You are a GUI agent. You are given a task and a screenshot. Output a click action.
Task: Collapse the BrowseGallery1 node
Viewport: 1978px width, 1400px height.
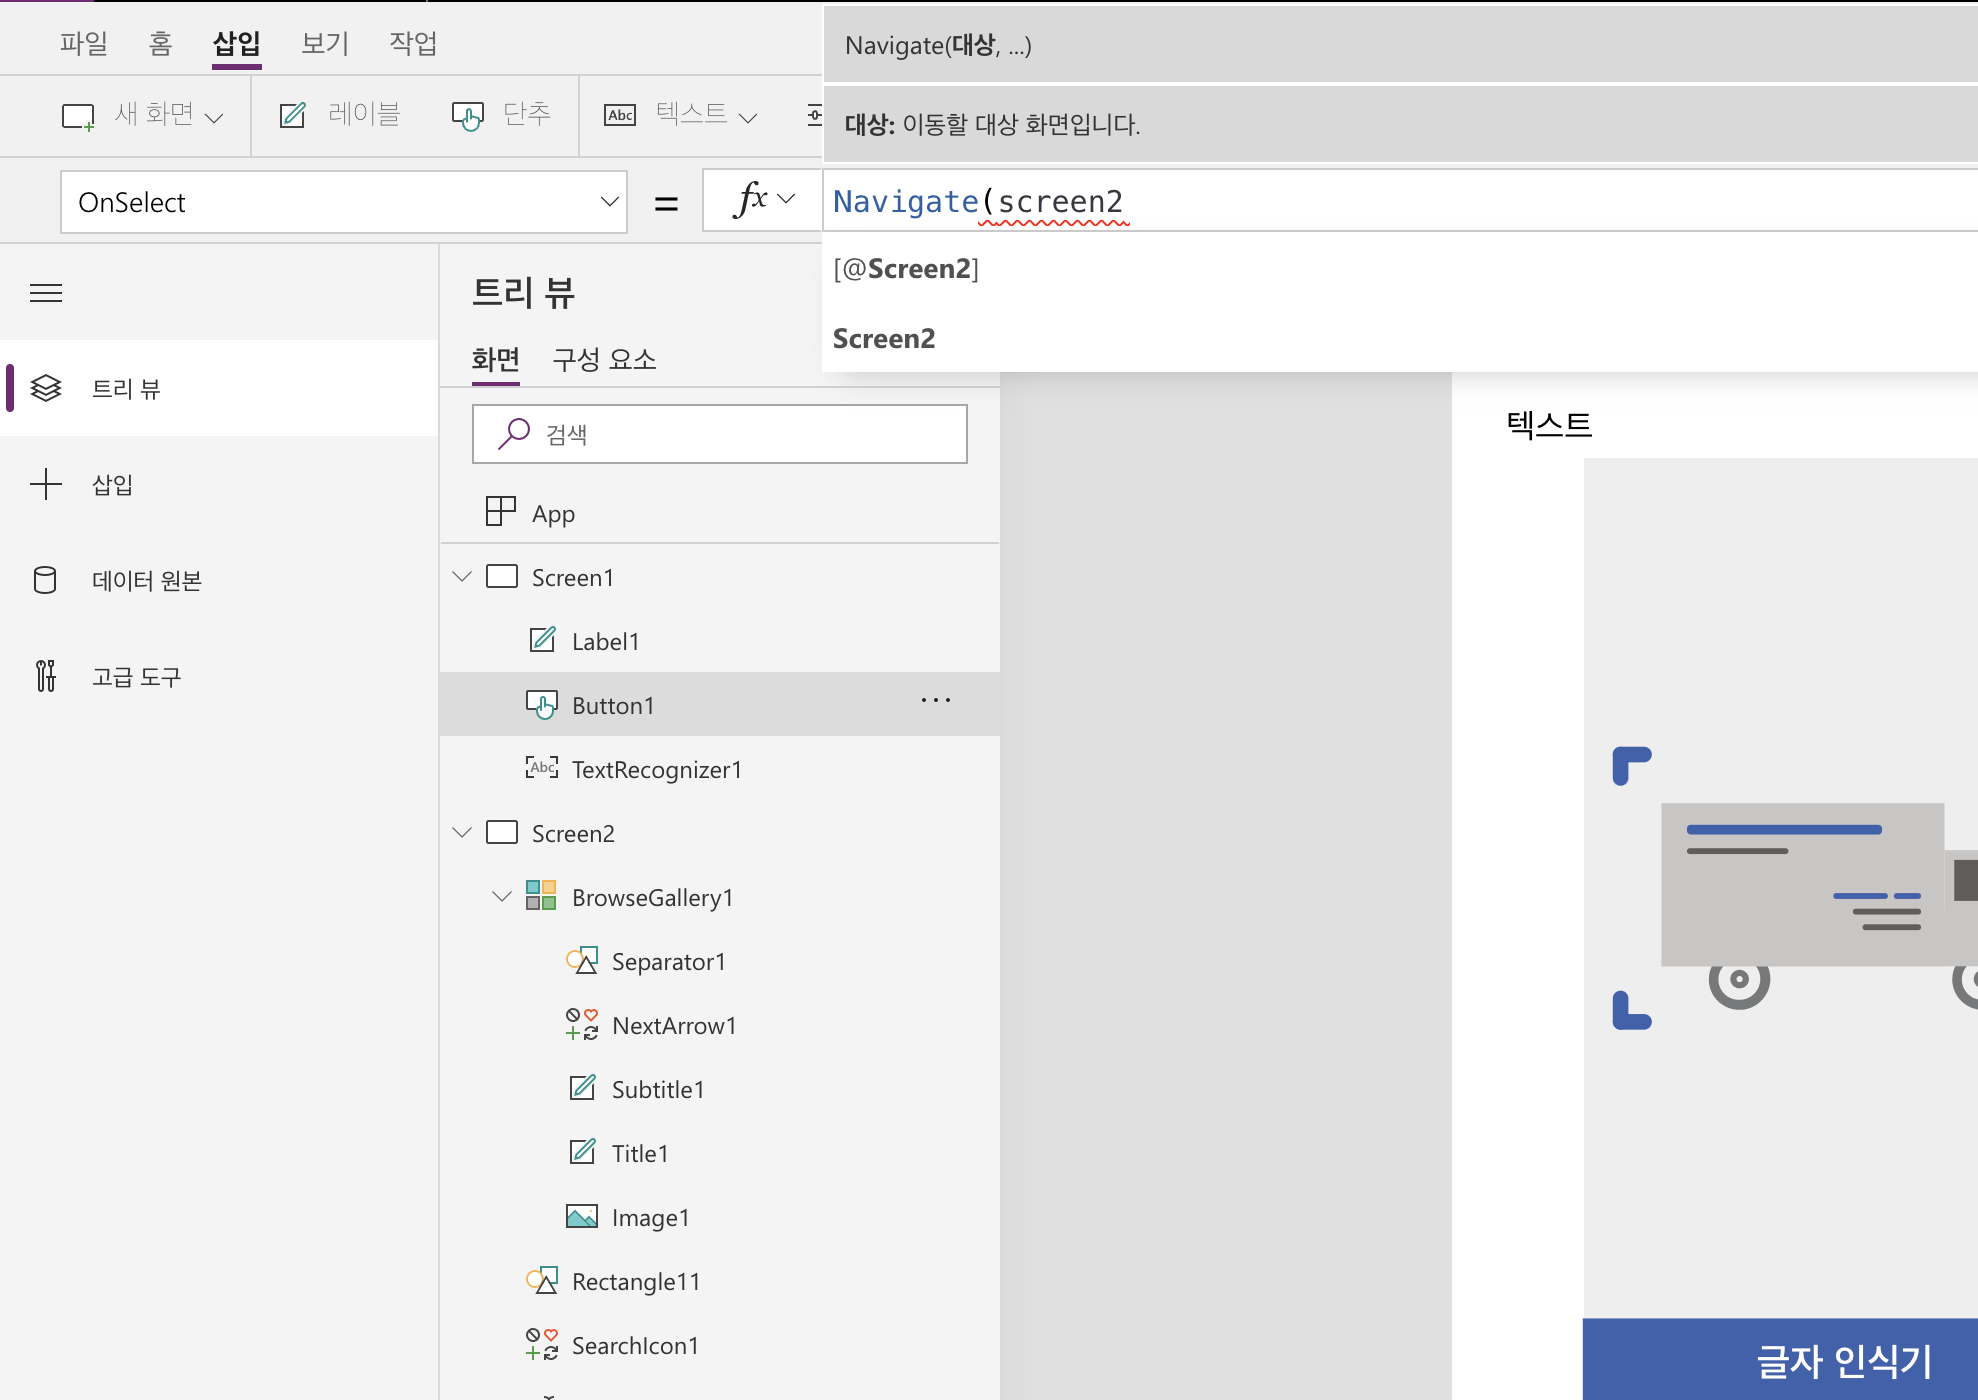502,897
